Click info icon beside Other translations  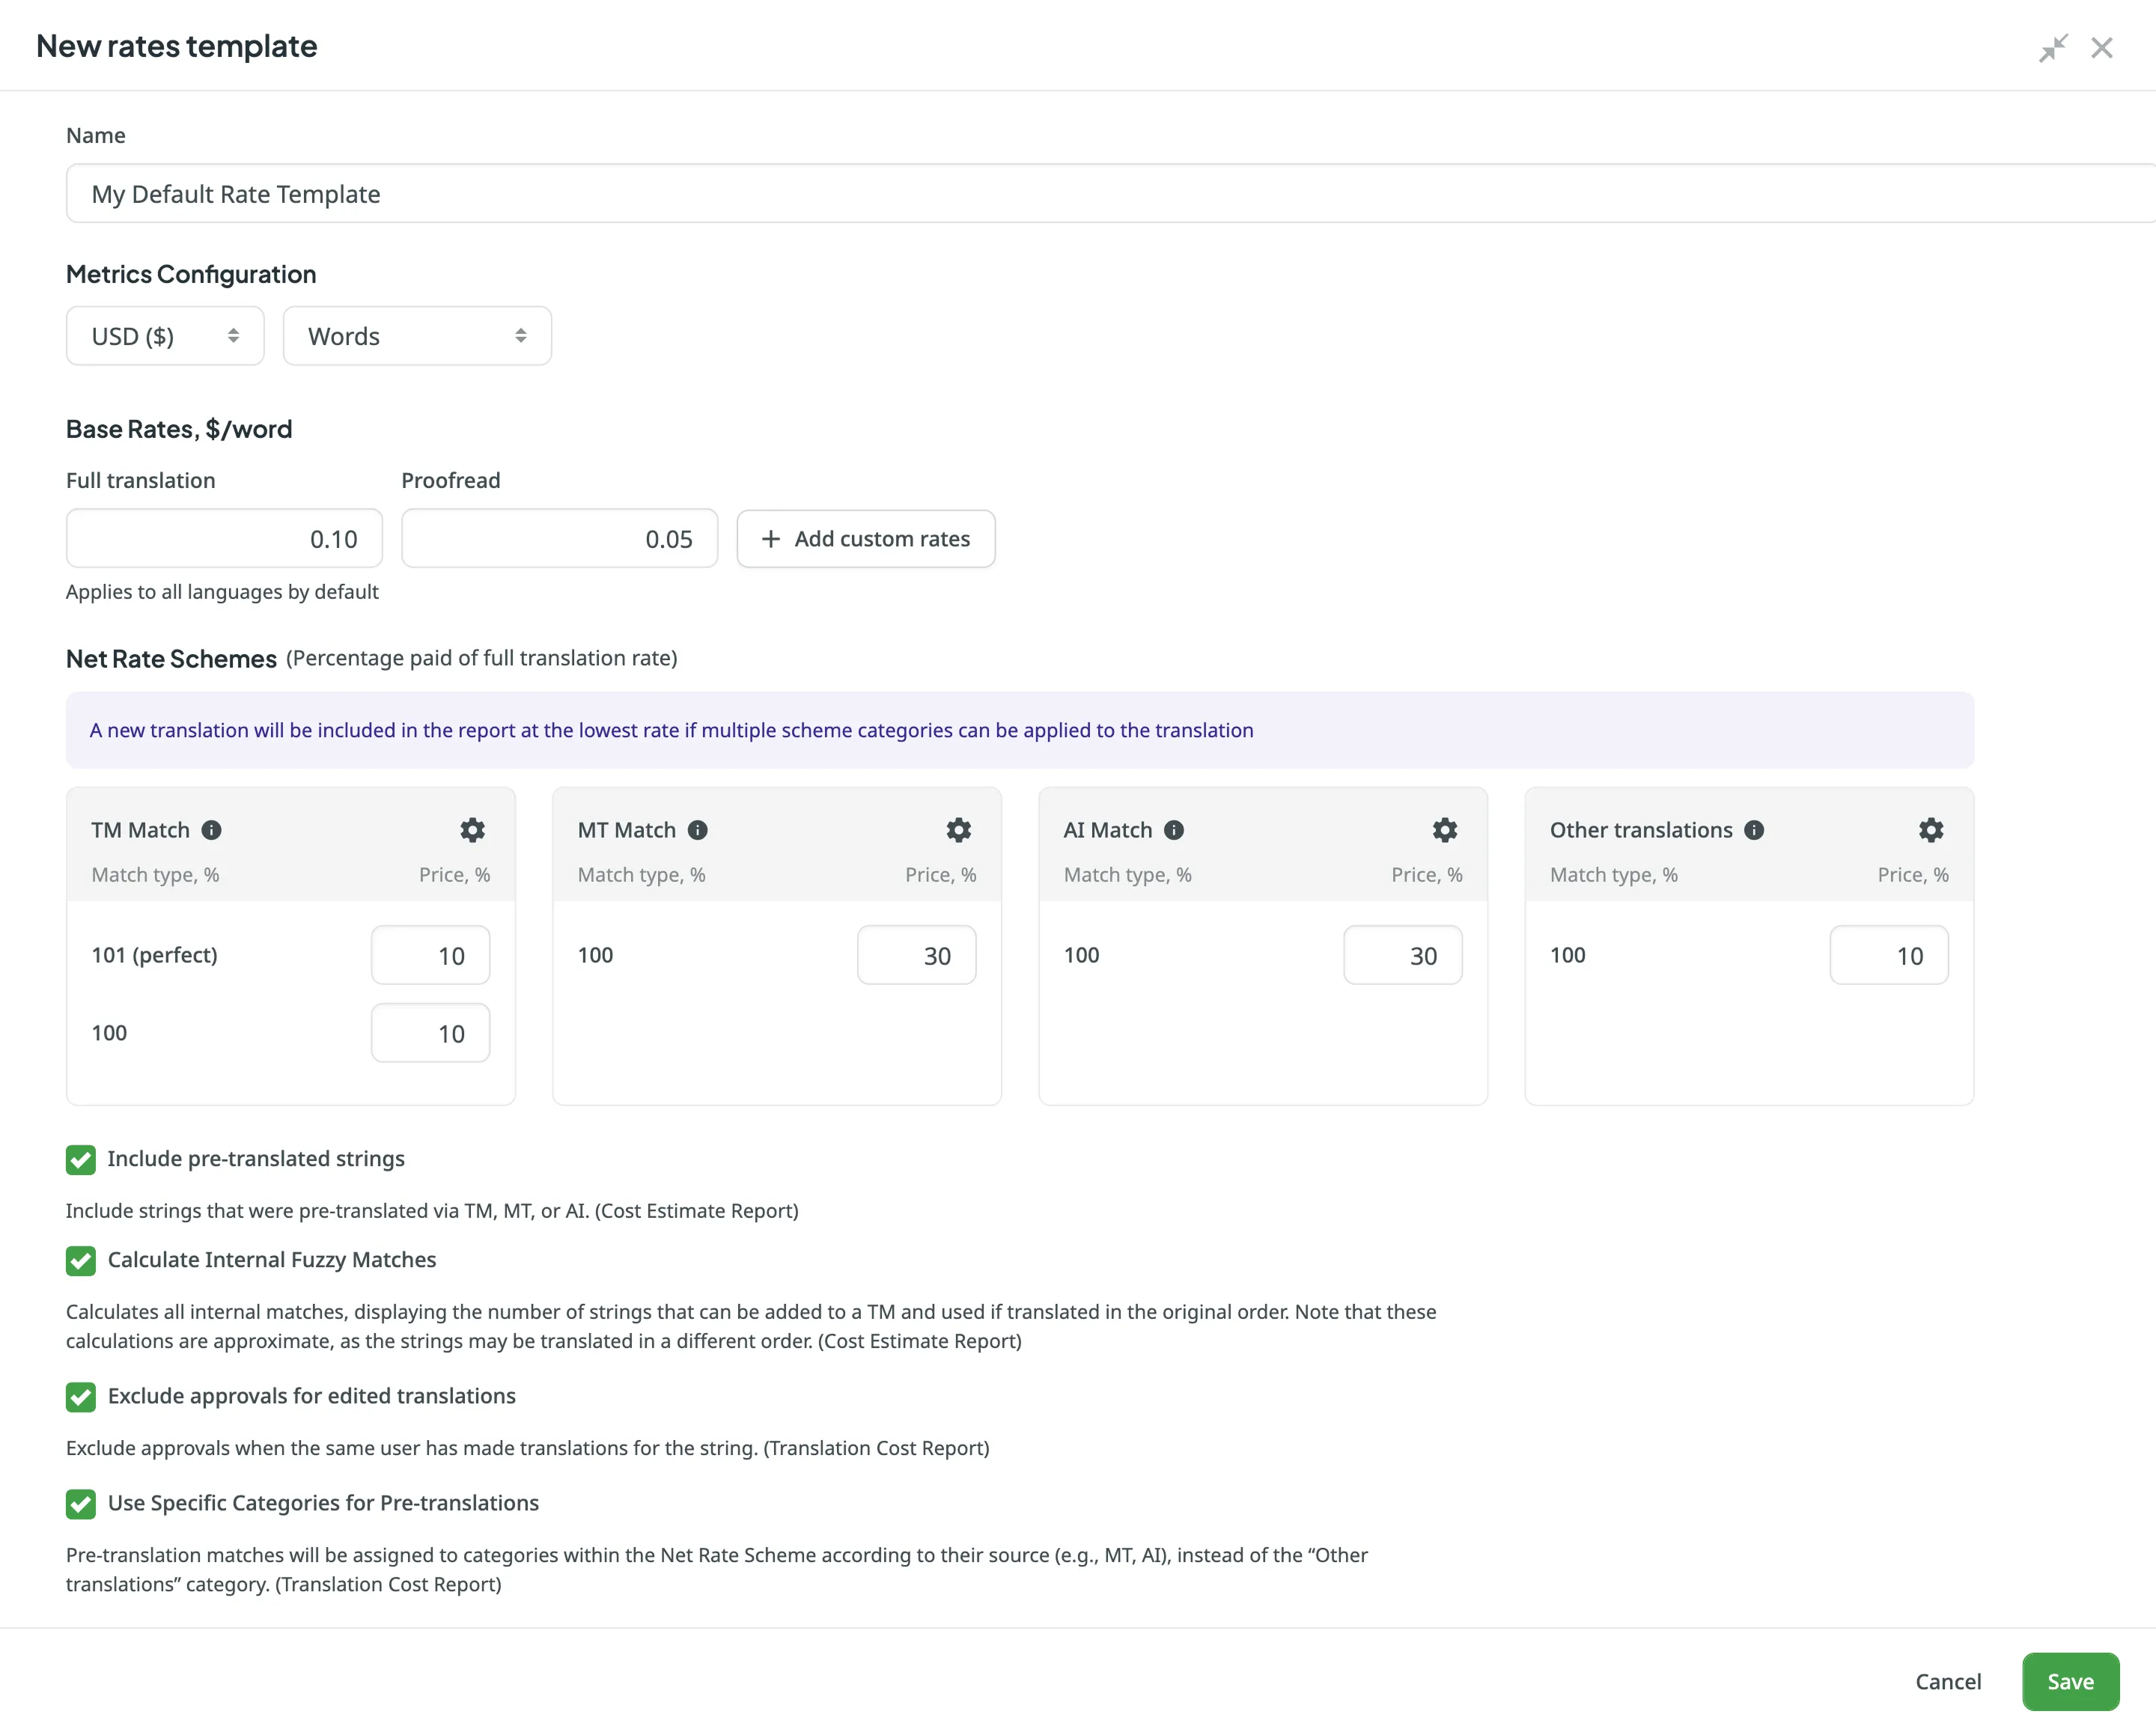coord(1754,830)
